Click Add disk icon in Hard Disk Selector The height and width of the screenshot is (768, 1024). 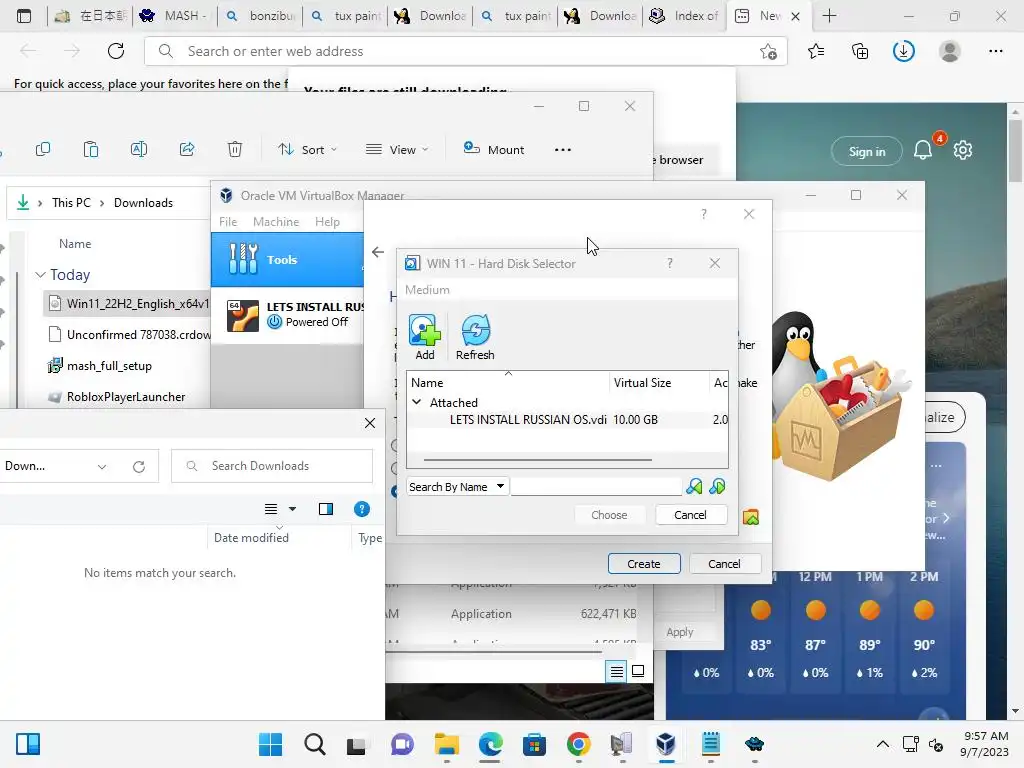pos(424,336)
